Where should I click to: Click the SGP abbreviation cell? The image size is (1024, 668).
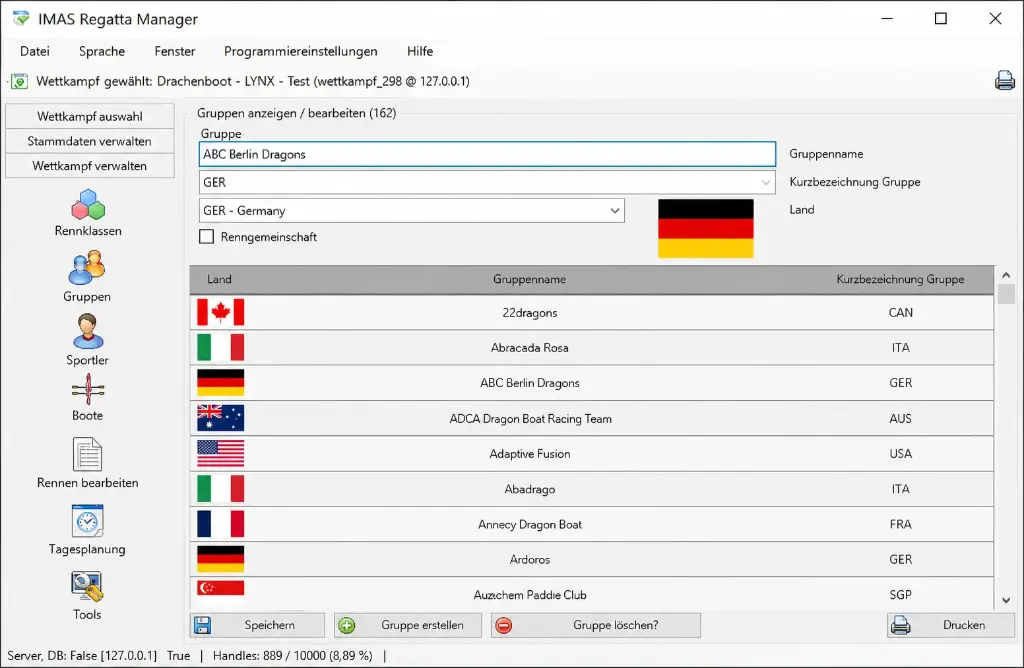click(901, 595)
